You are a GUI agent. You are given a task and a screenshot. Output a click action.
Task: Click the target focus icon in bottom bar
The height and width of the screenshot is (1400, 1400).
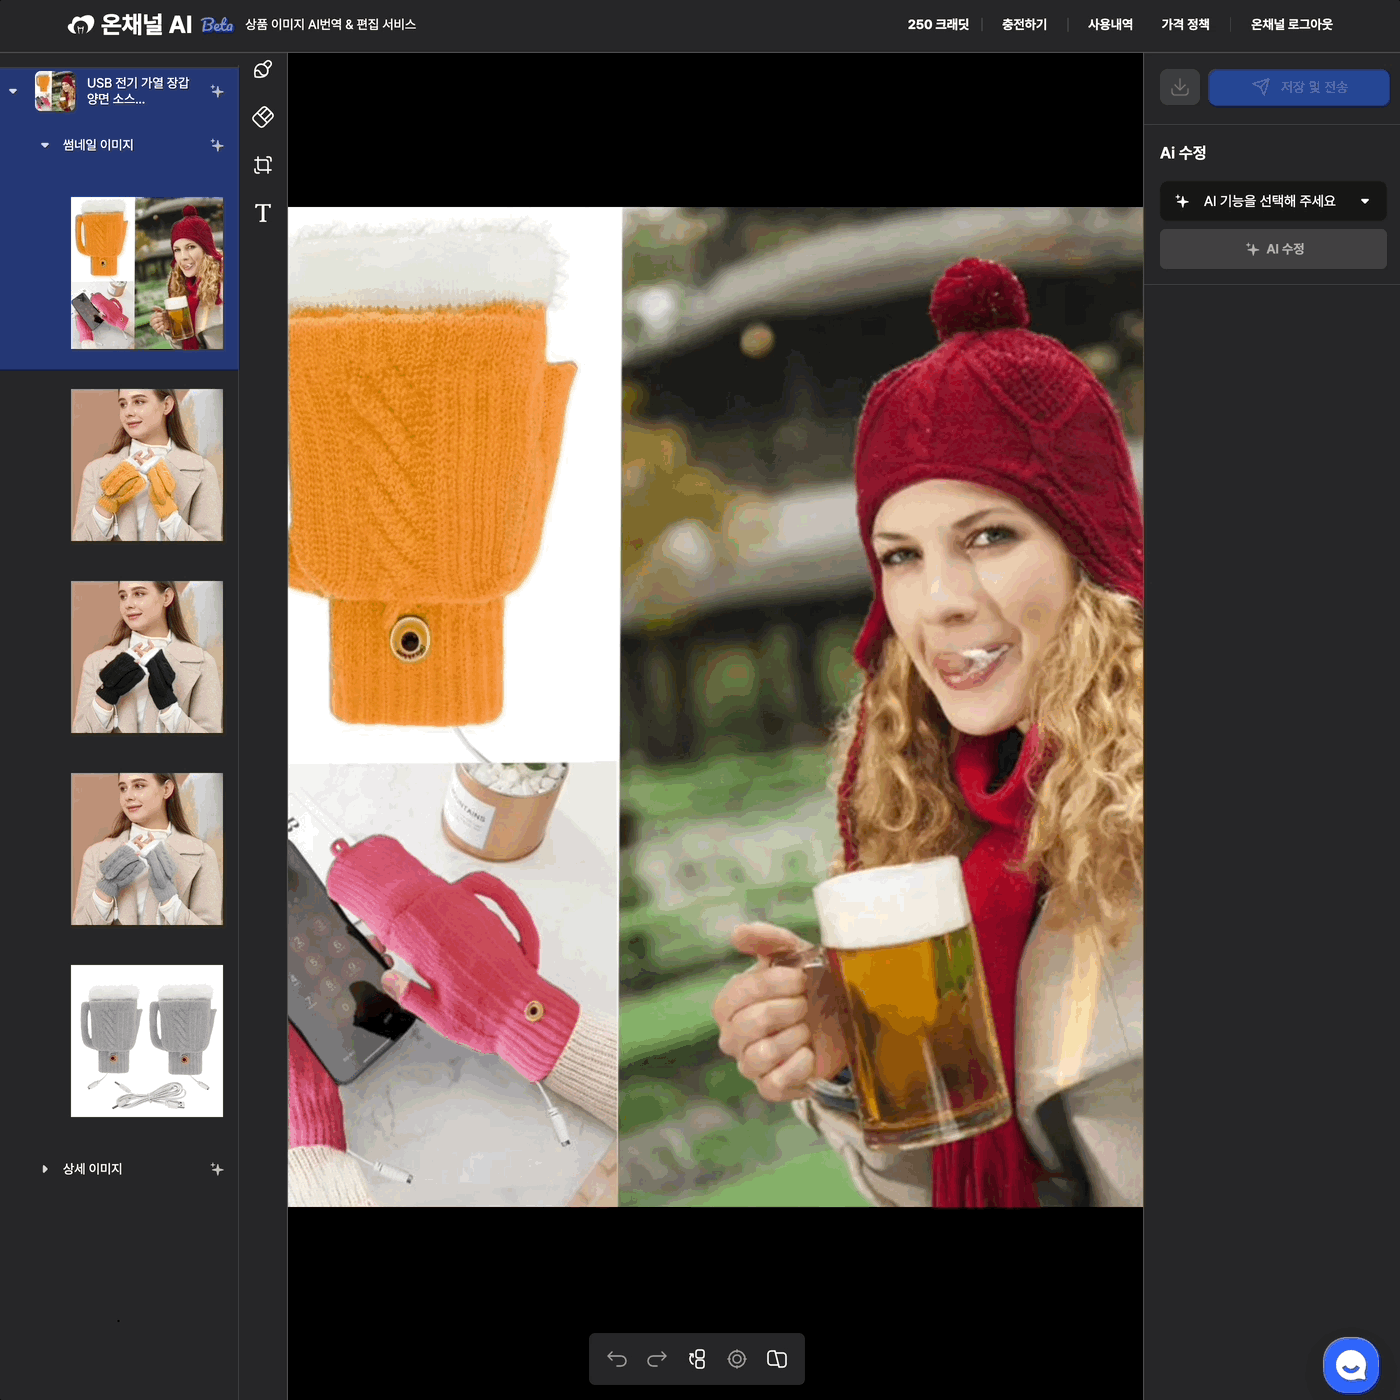(x=737, y=1359)
